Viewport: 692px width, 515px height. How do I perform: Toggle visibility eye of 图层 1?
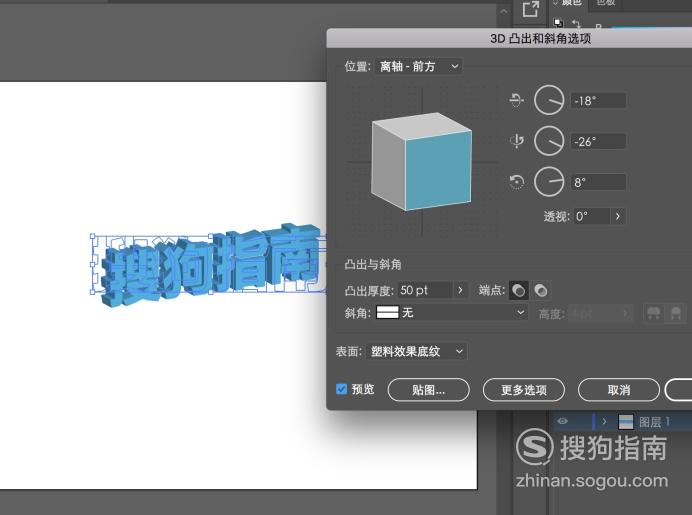tap(562, 421)
